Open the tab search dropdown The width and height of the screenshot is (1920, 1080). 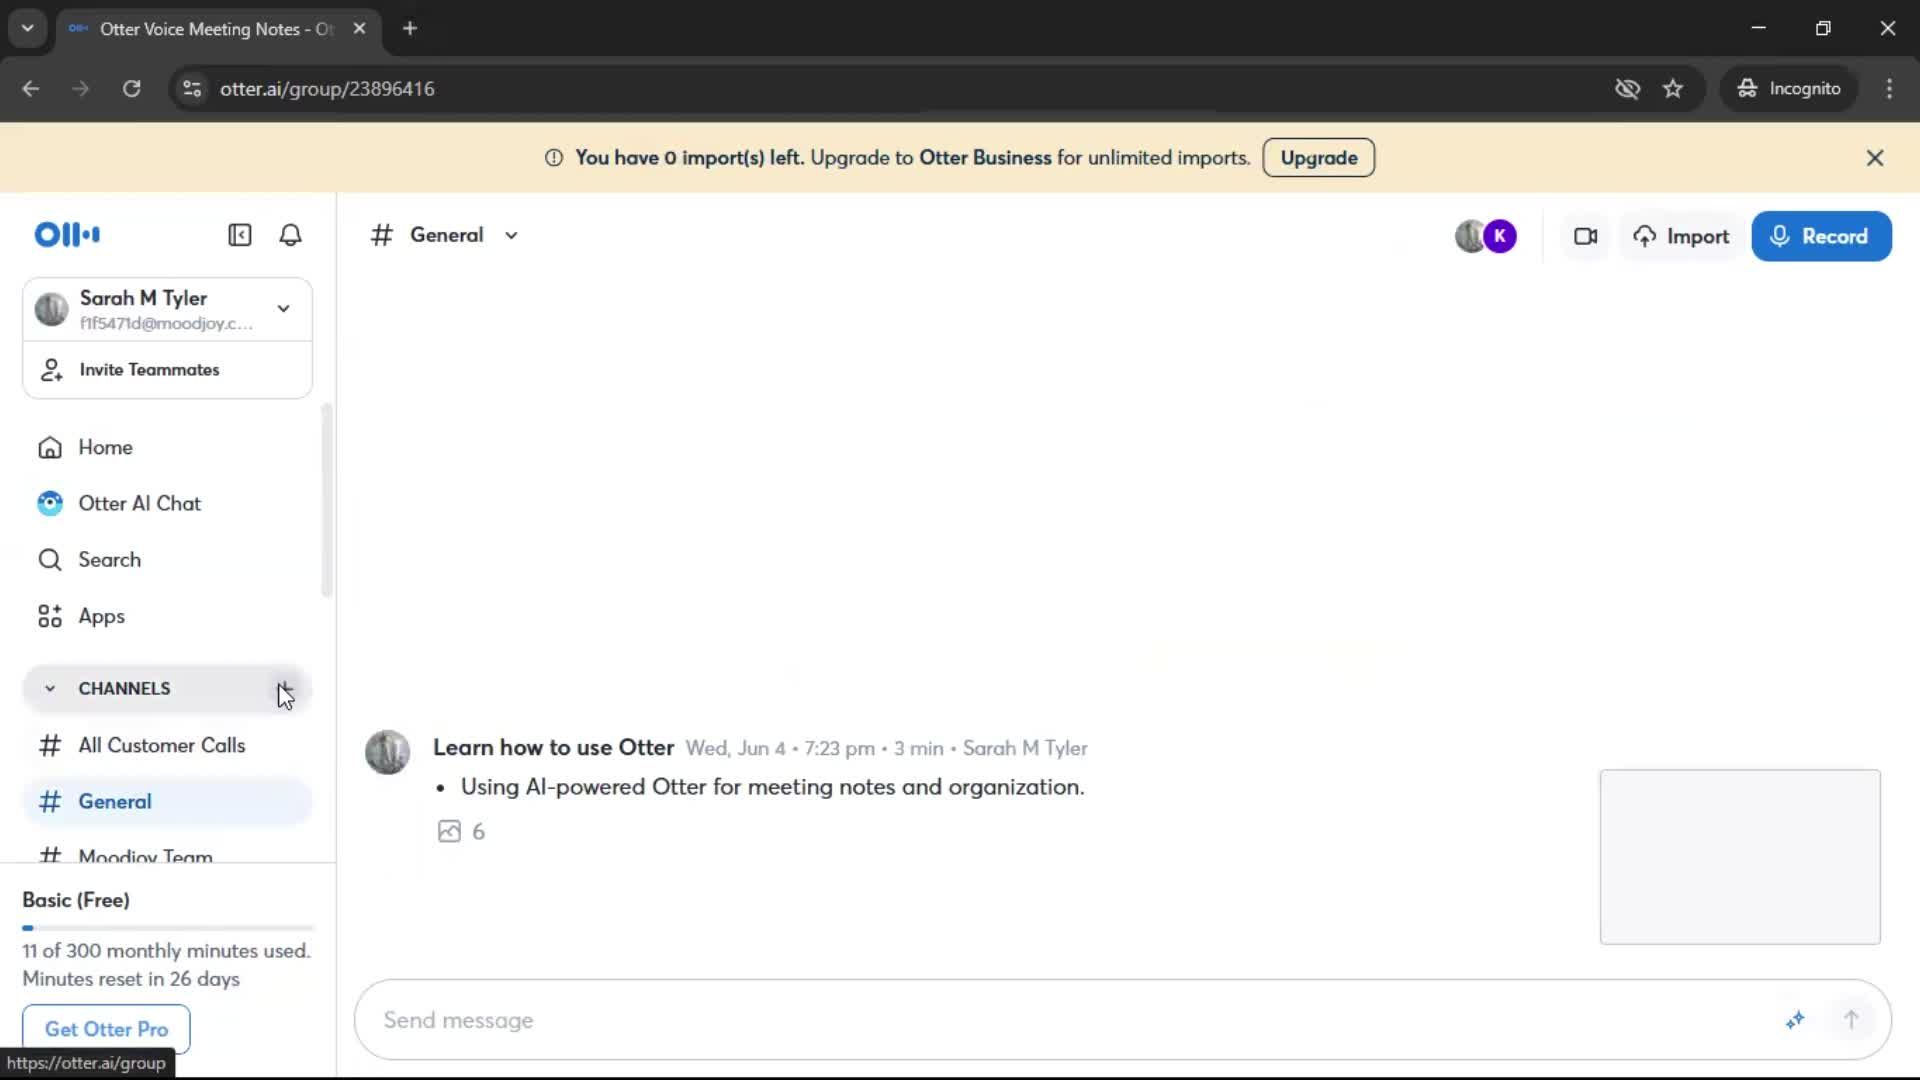(28, 28)
